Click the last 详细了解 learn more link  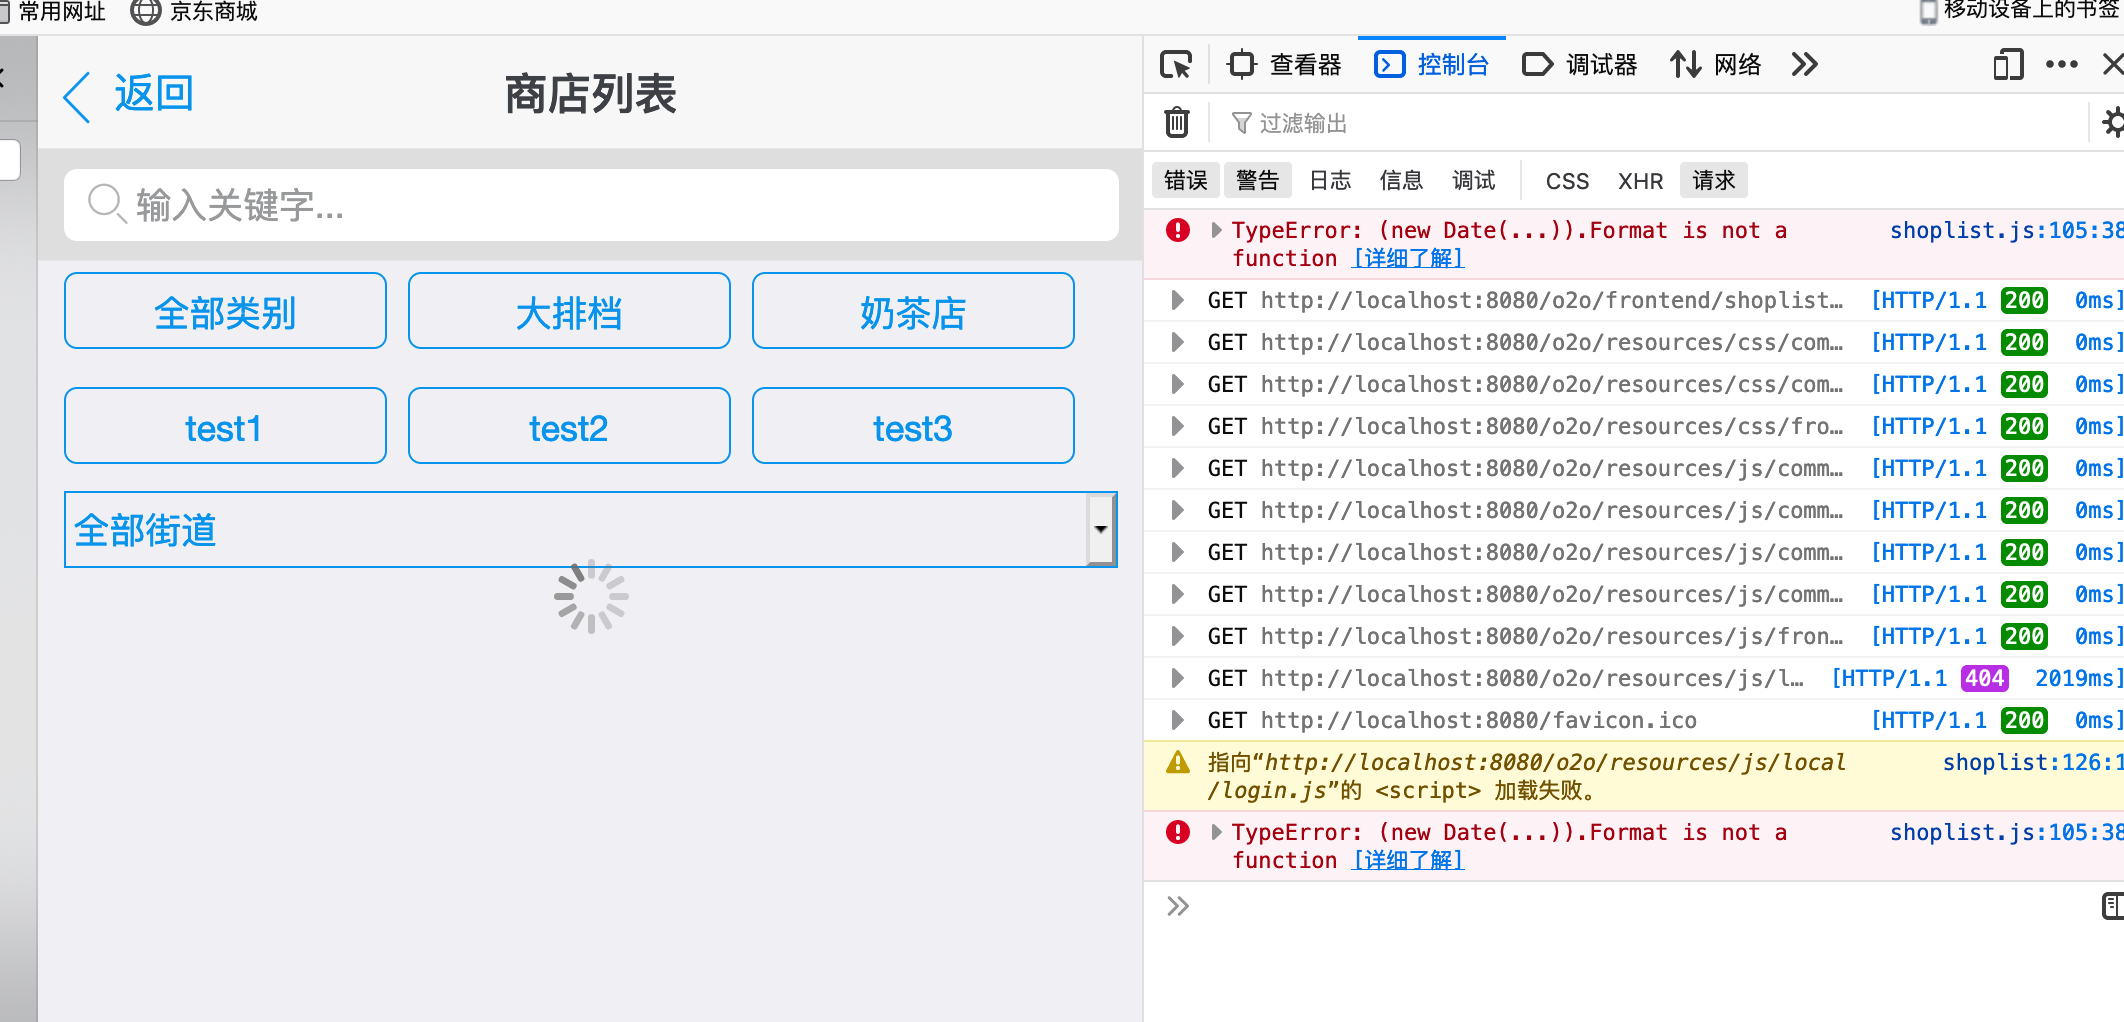pyautogui.click(x=1408, y=860)
